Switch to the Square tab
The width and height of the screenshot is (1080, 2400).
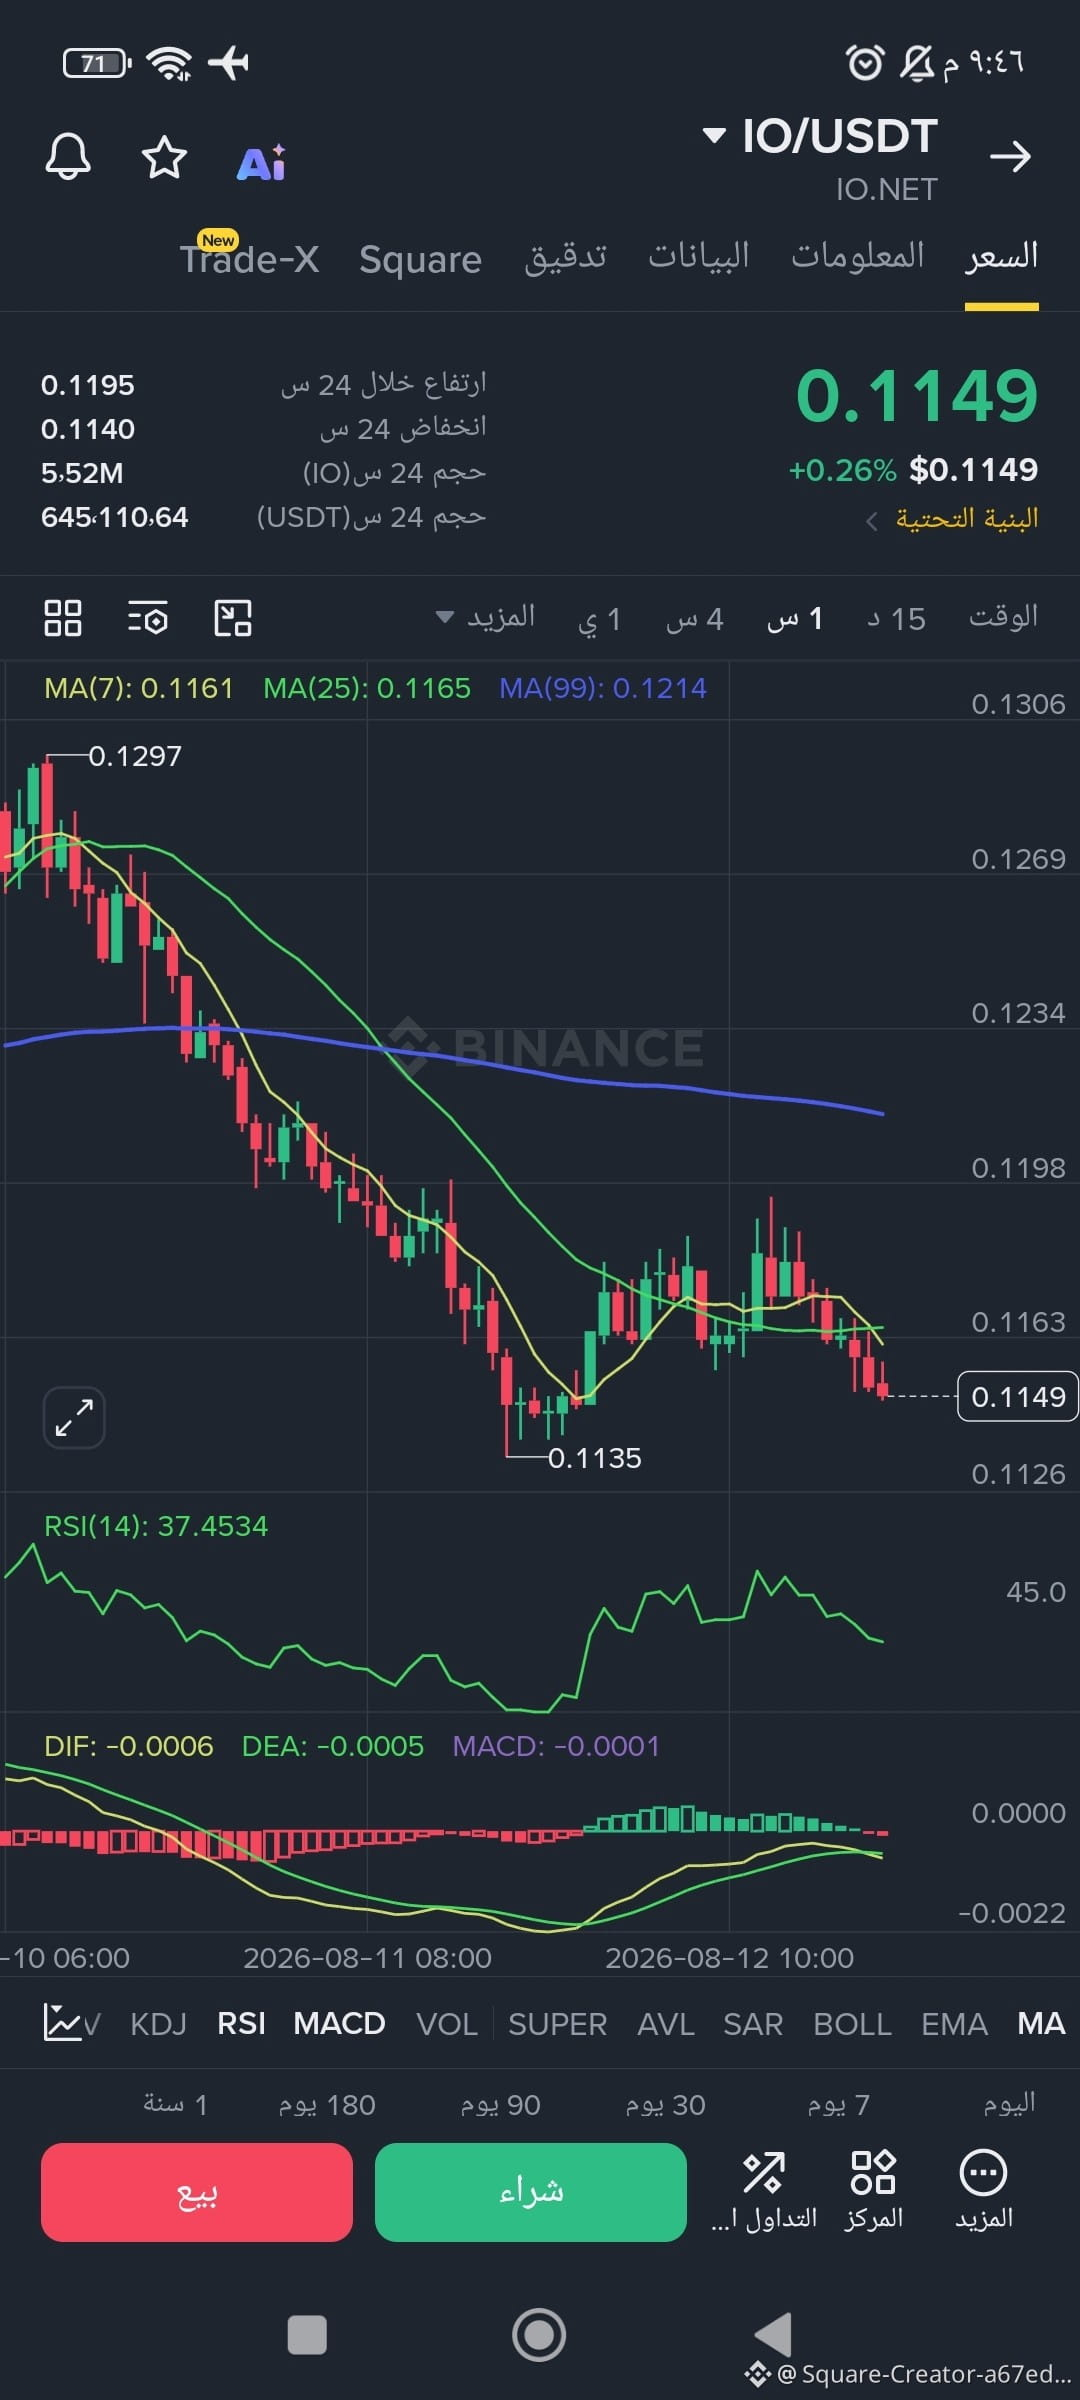pos(420,259)
